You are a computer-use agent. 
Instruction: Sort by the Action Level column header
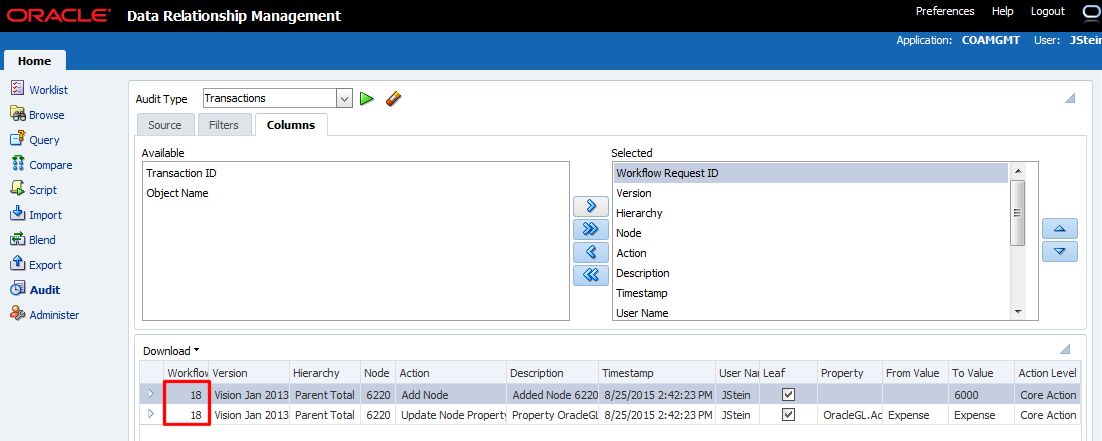coord(1047,373)
